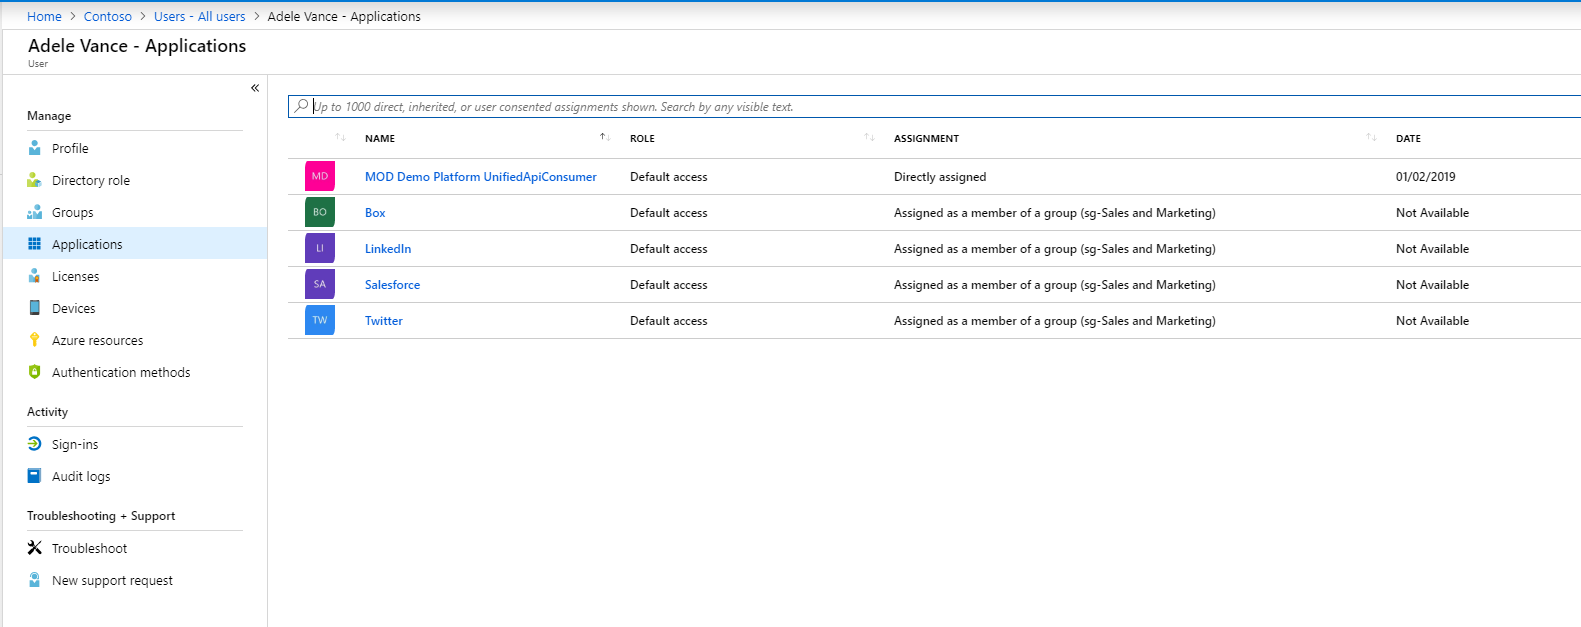The height and width of the screenshot is (627, 1581).
Task: Click the Troubleshoot wrench icon
Action: pos(35,548)
